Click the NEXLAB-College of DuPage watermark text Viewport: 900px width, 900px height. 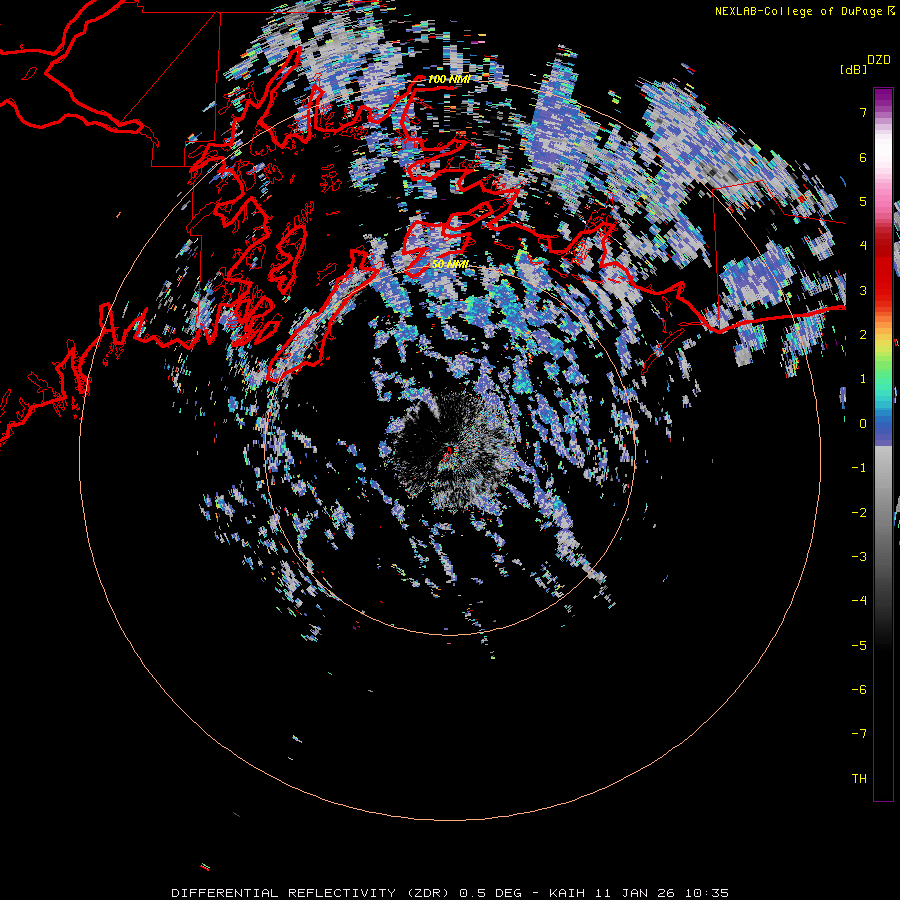(805, 11)
